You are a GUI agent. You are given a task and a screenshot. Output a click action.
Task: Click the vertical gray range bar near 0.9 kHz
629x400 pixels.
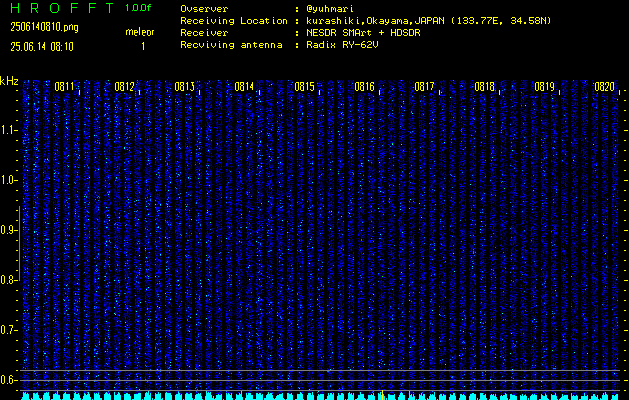coord(20,243)
